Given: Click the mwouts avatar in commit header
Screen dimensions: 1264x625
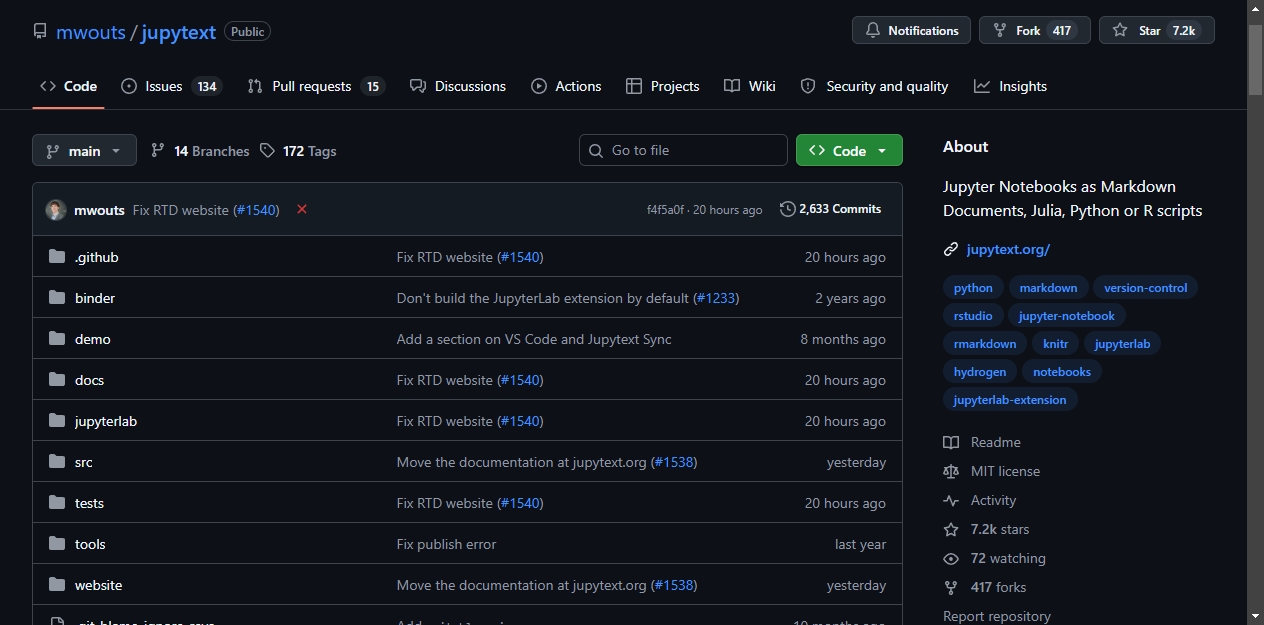Looking at the screenshot, I should pos(56,210).
